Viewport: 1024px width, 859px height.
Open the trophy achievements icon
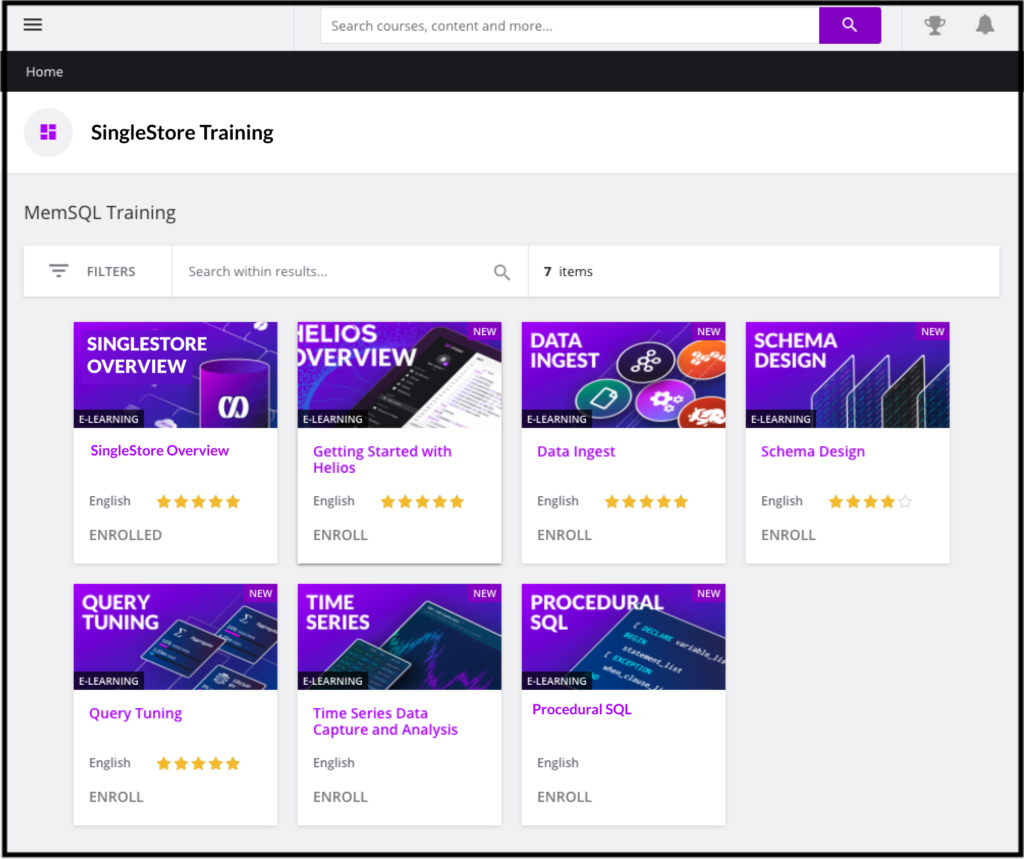pos(934,25)
